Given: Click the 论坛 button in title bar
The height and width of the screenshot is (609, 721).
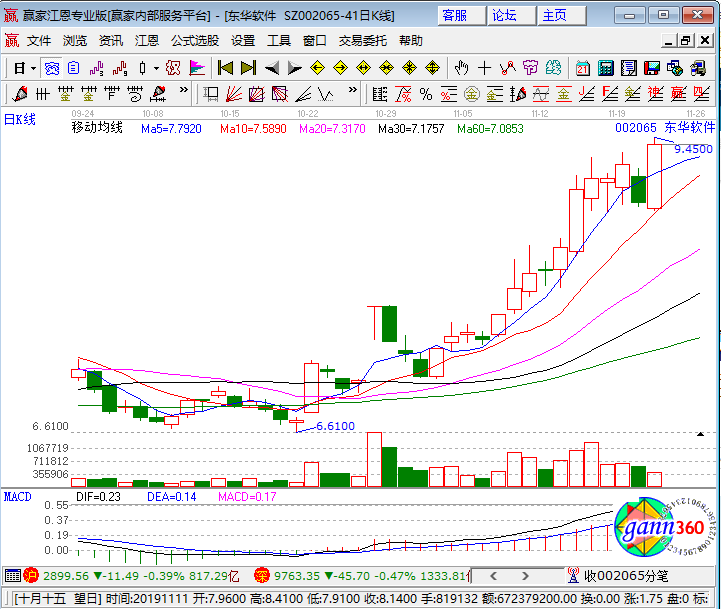Looking at the screenshot, I should coord(511,16).
